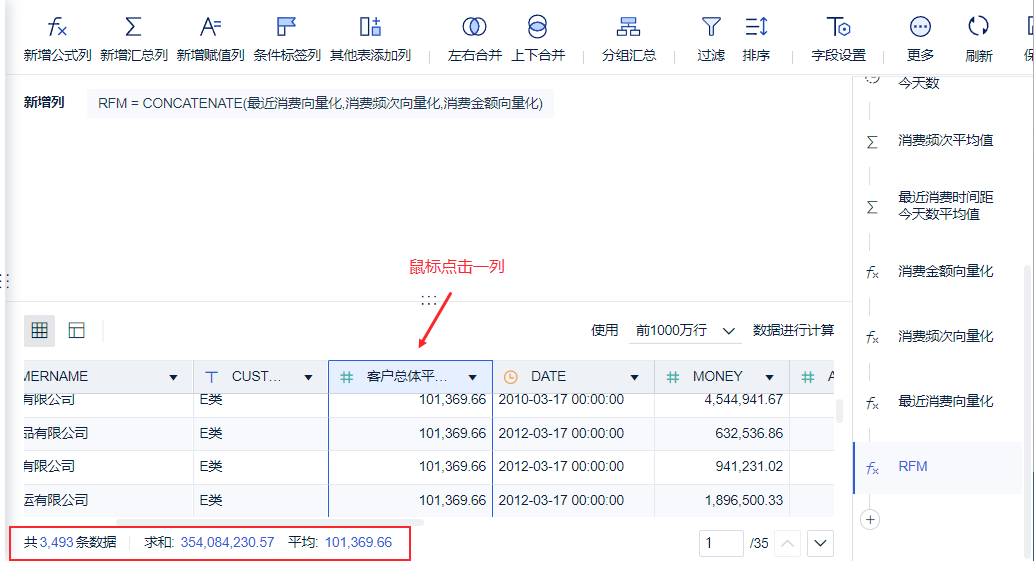Select the MONEY column header
This screenshot has width=1034, height=561.
tap(721, 376)
